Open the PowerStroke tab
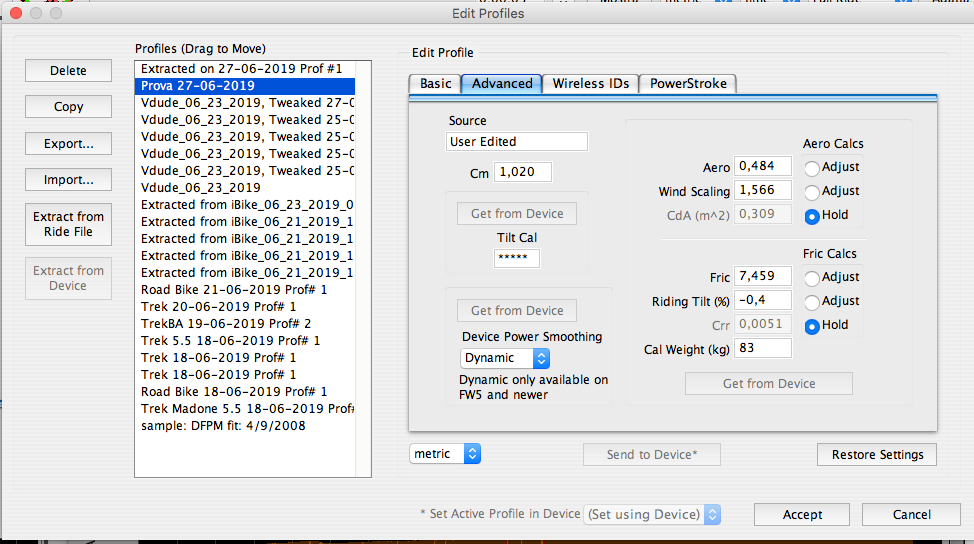 click(x=689, y=84)
